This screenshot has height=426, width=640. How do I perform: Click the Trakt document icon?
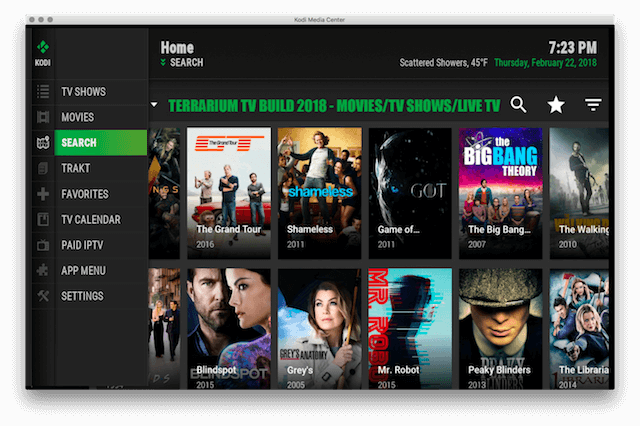coord(43,168)
